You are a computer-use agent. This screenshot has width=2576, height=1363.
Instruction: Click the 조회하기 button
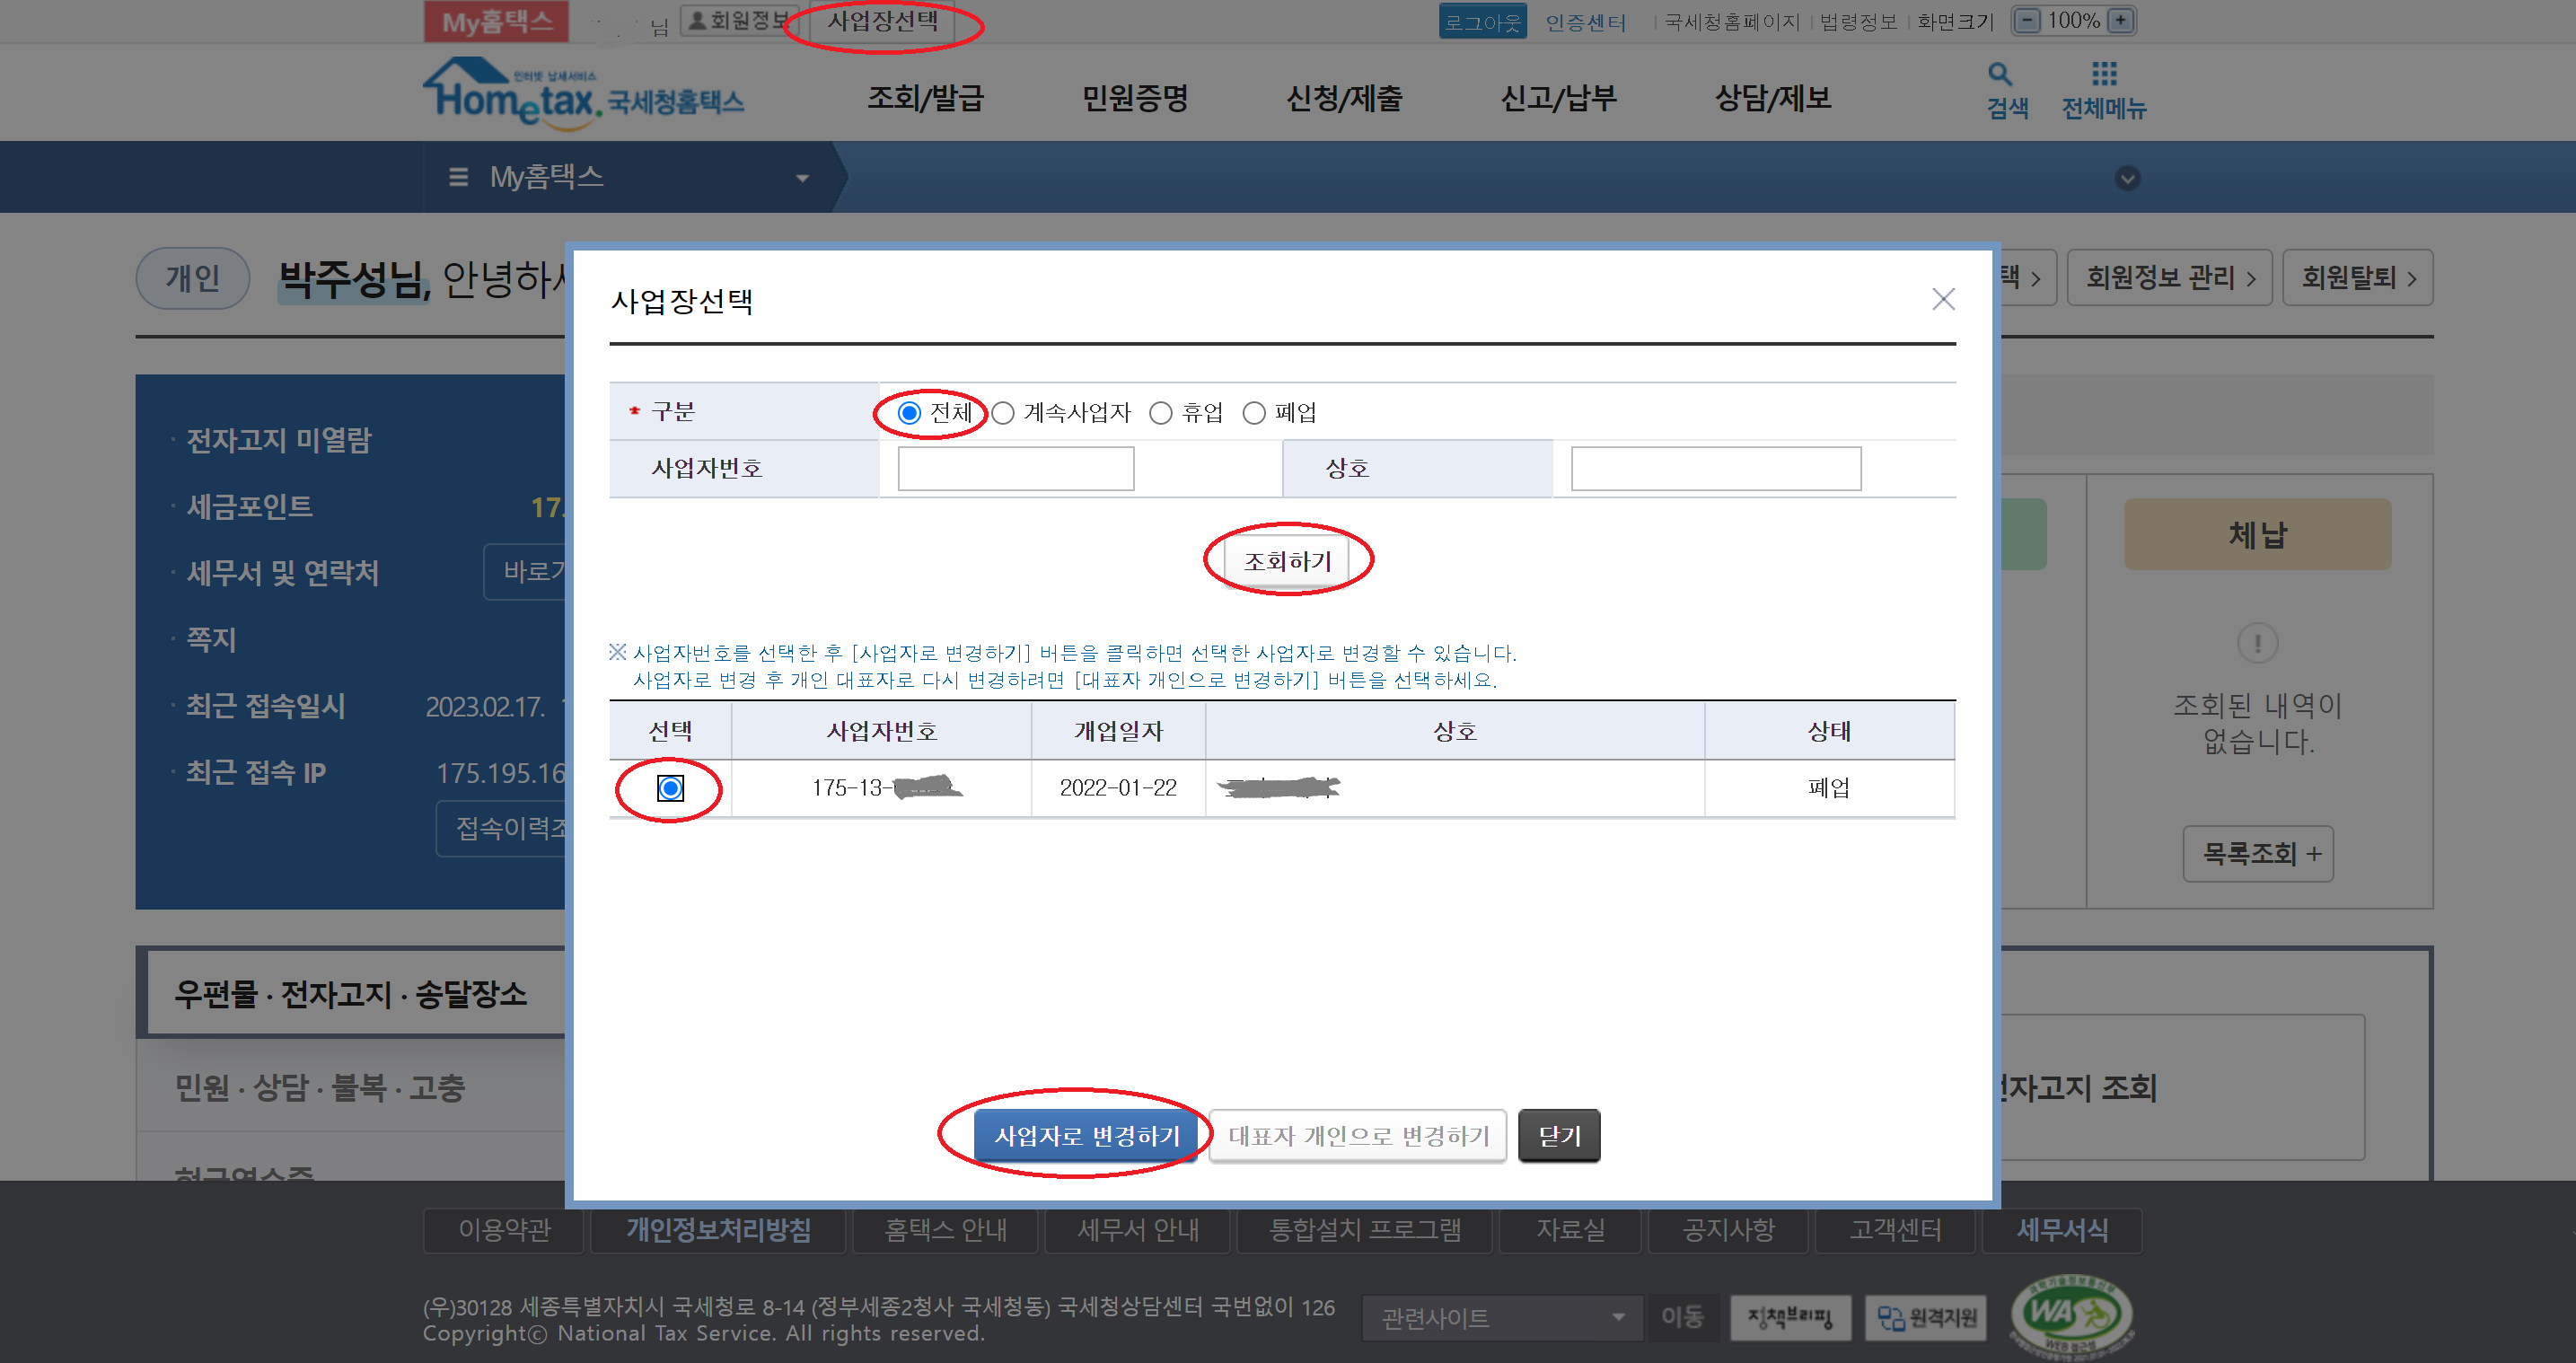pos(1287,561)
